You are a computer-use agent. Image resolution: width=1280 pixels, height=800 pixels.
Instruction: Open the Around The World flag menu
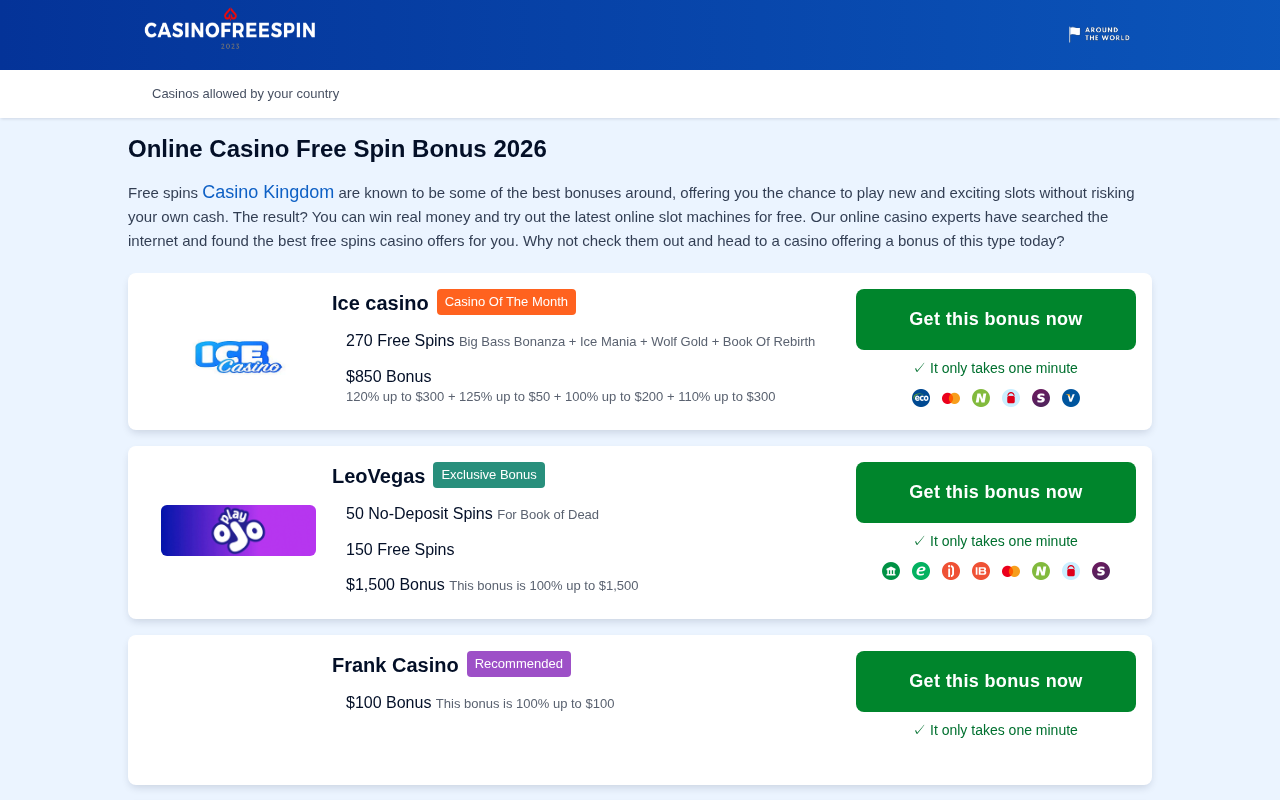pyautogui.click(x=1099, y=34)
